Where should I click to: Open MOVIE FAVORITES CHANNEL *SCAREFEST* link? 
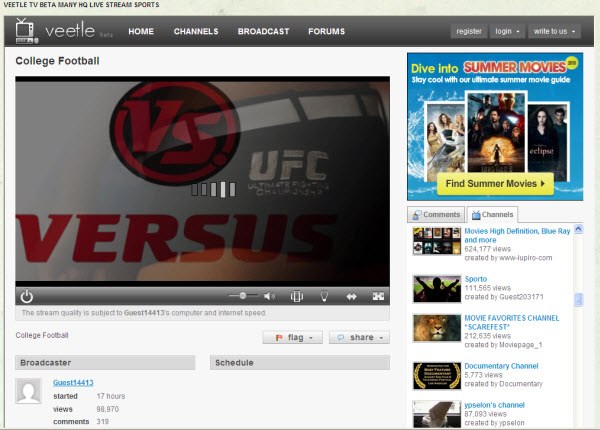pos(512,322)
